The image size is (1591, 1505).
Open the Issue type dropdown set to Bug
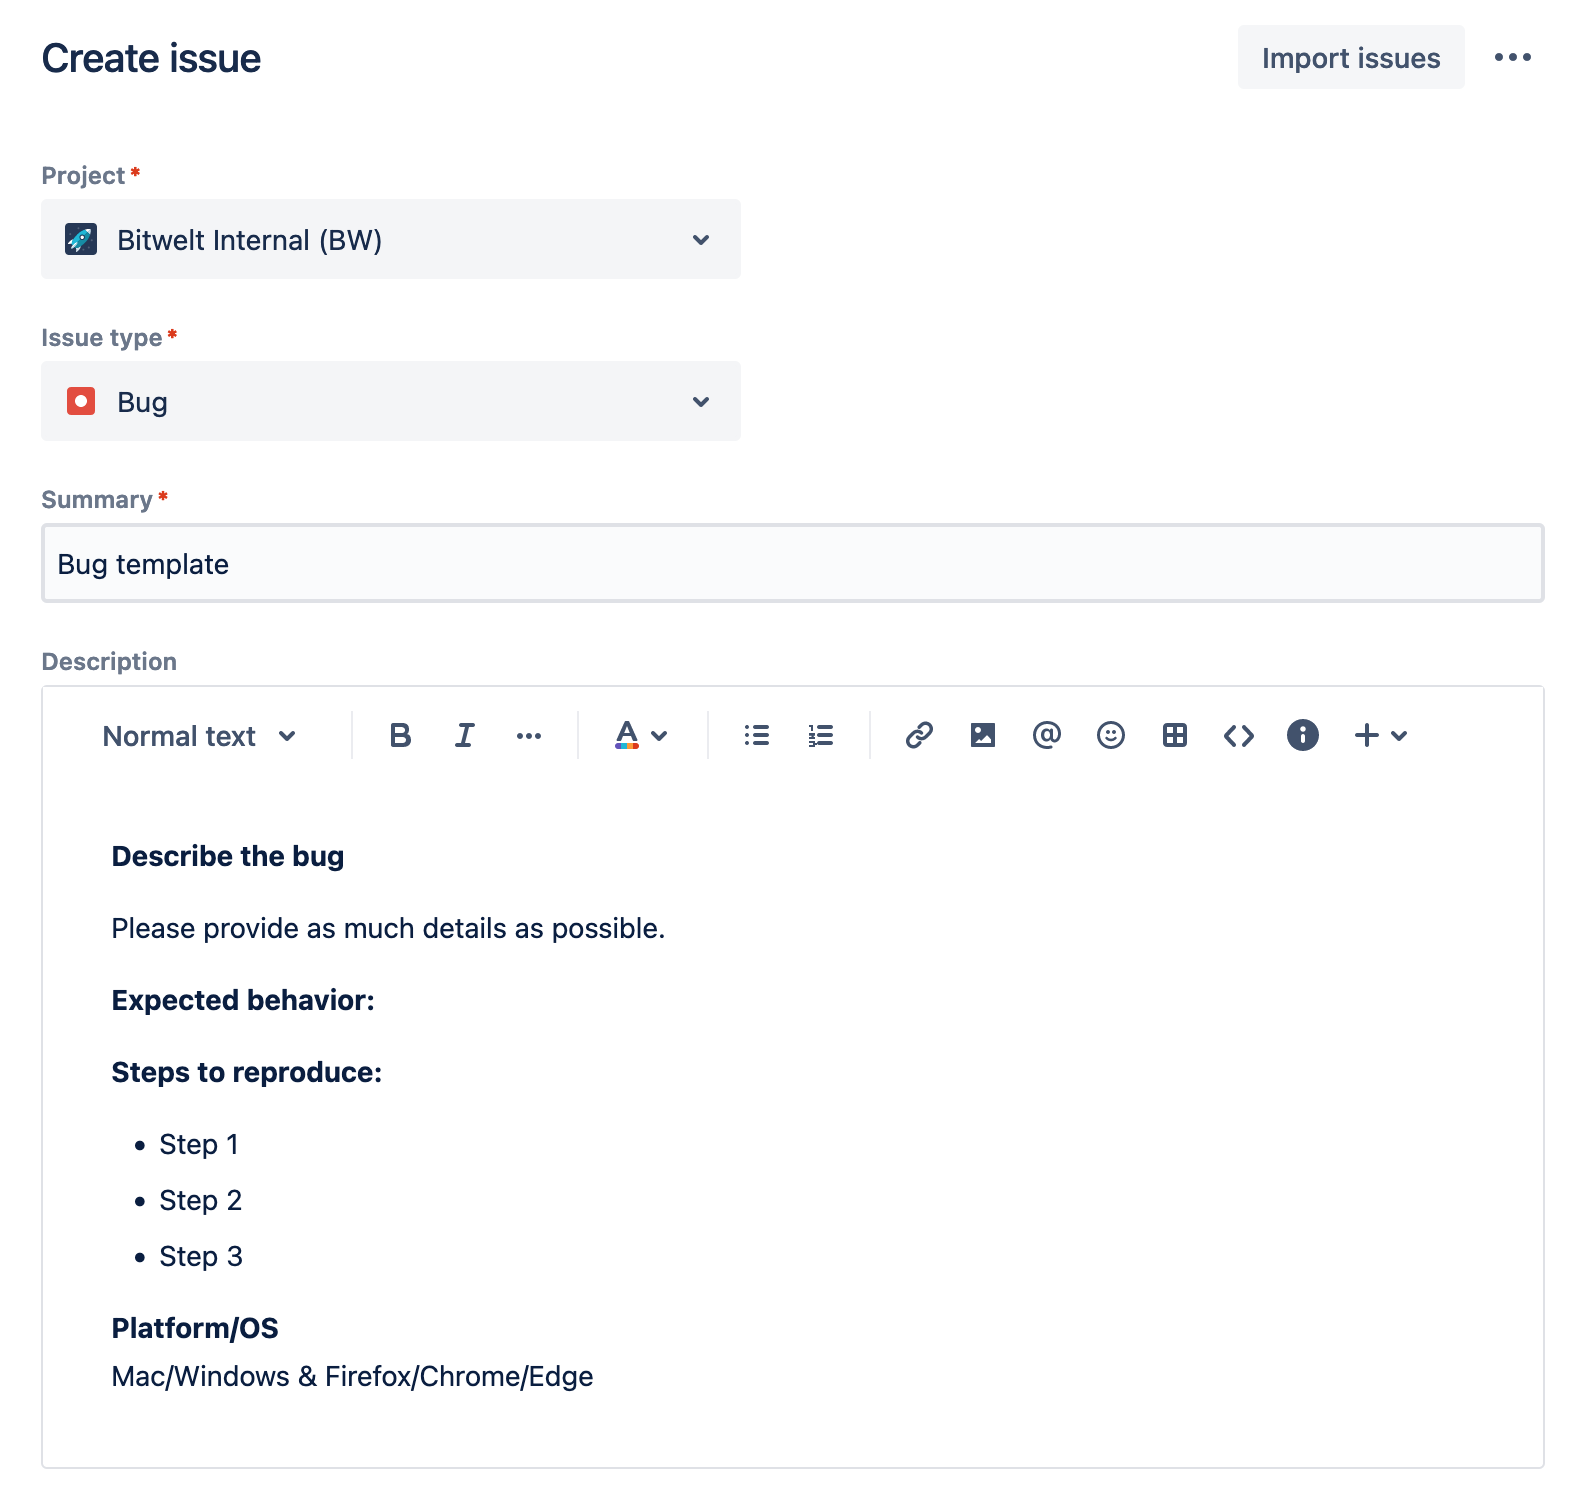pos(390,402)
